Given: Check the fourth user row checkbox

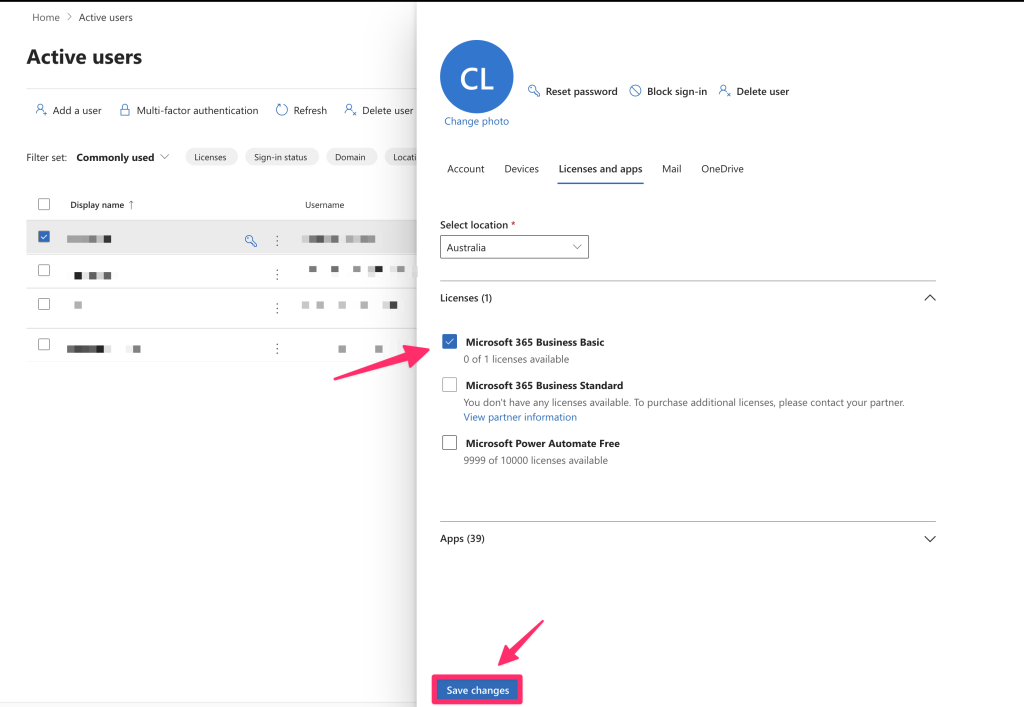Looking at the screenshot, I should coord(44,344).
